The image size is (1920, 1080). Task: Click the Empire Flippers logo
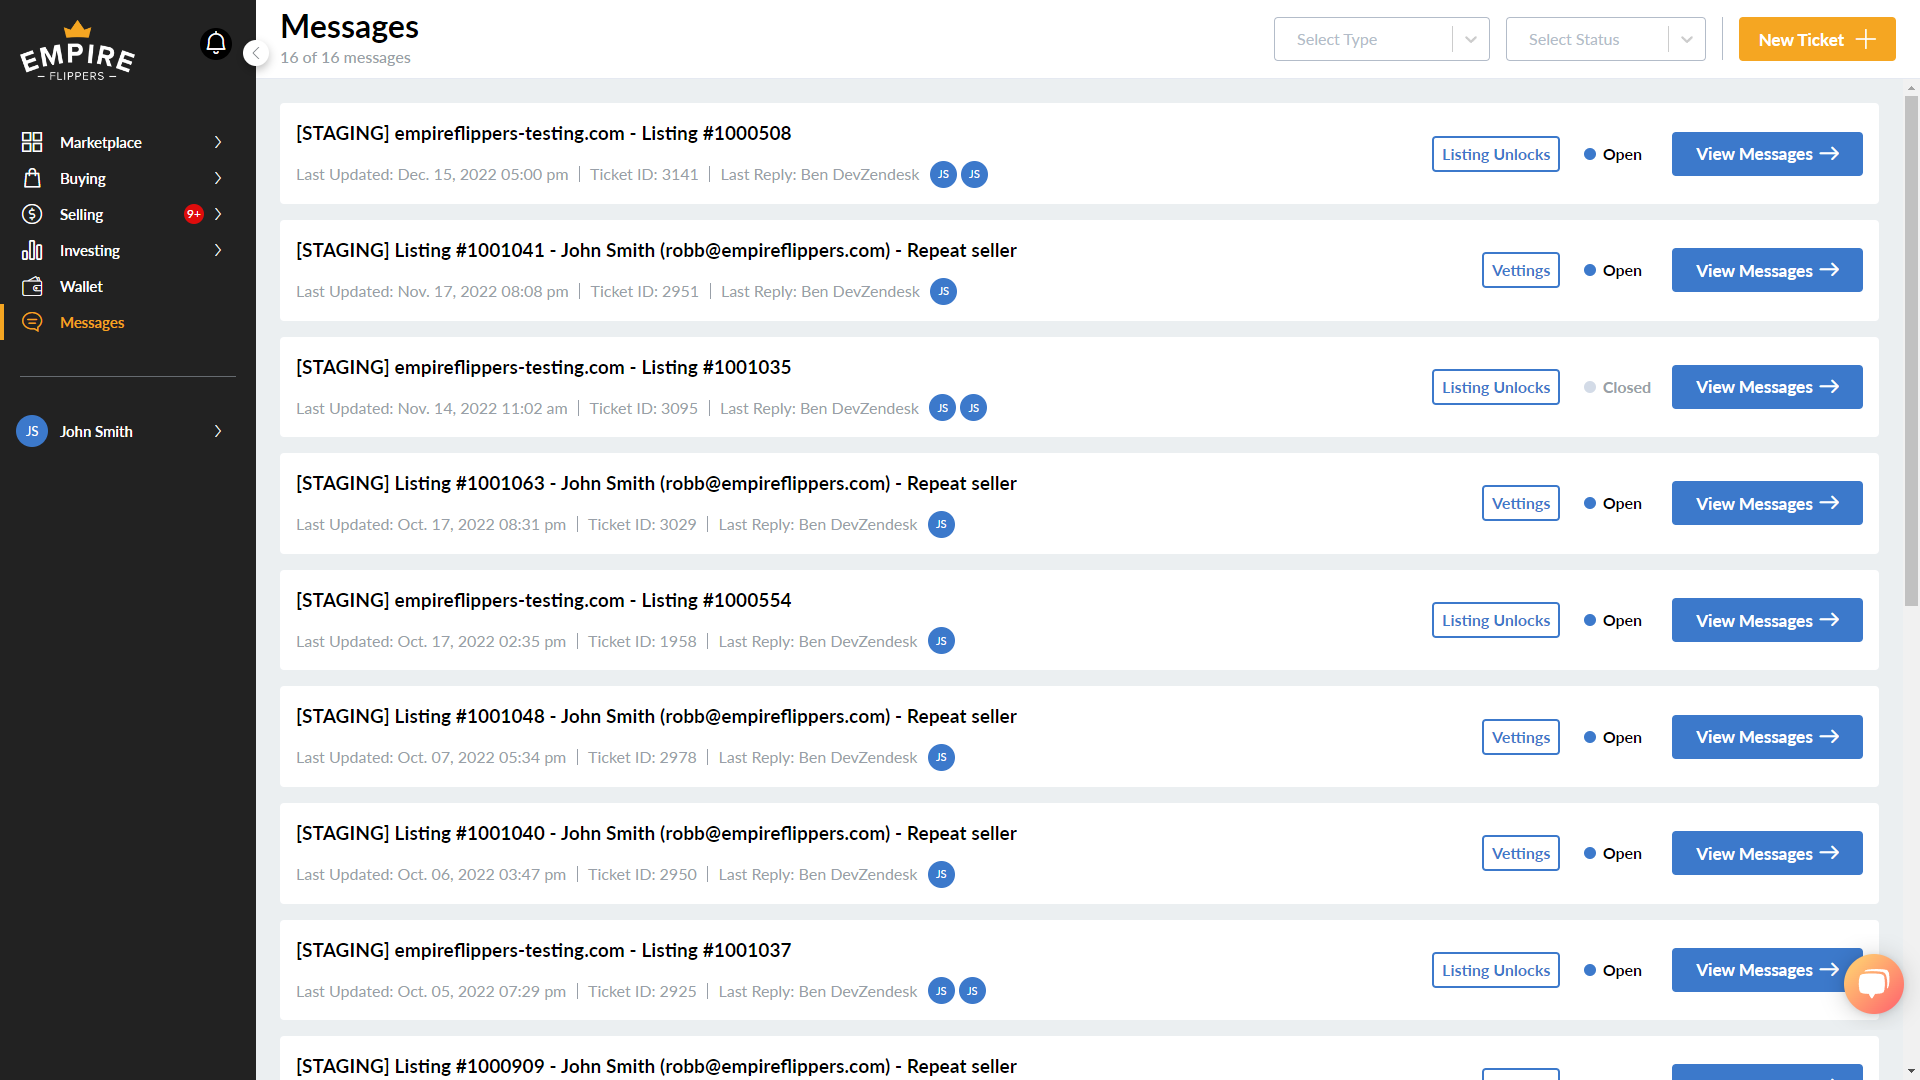click(77, 50)
